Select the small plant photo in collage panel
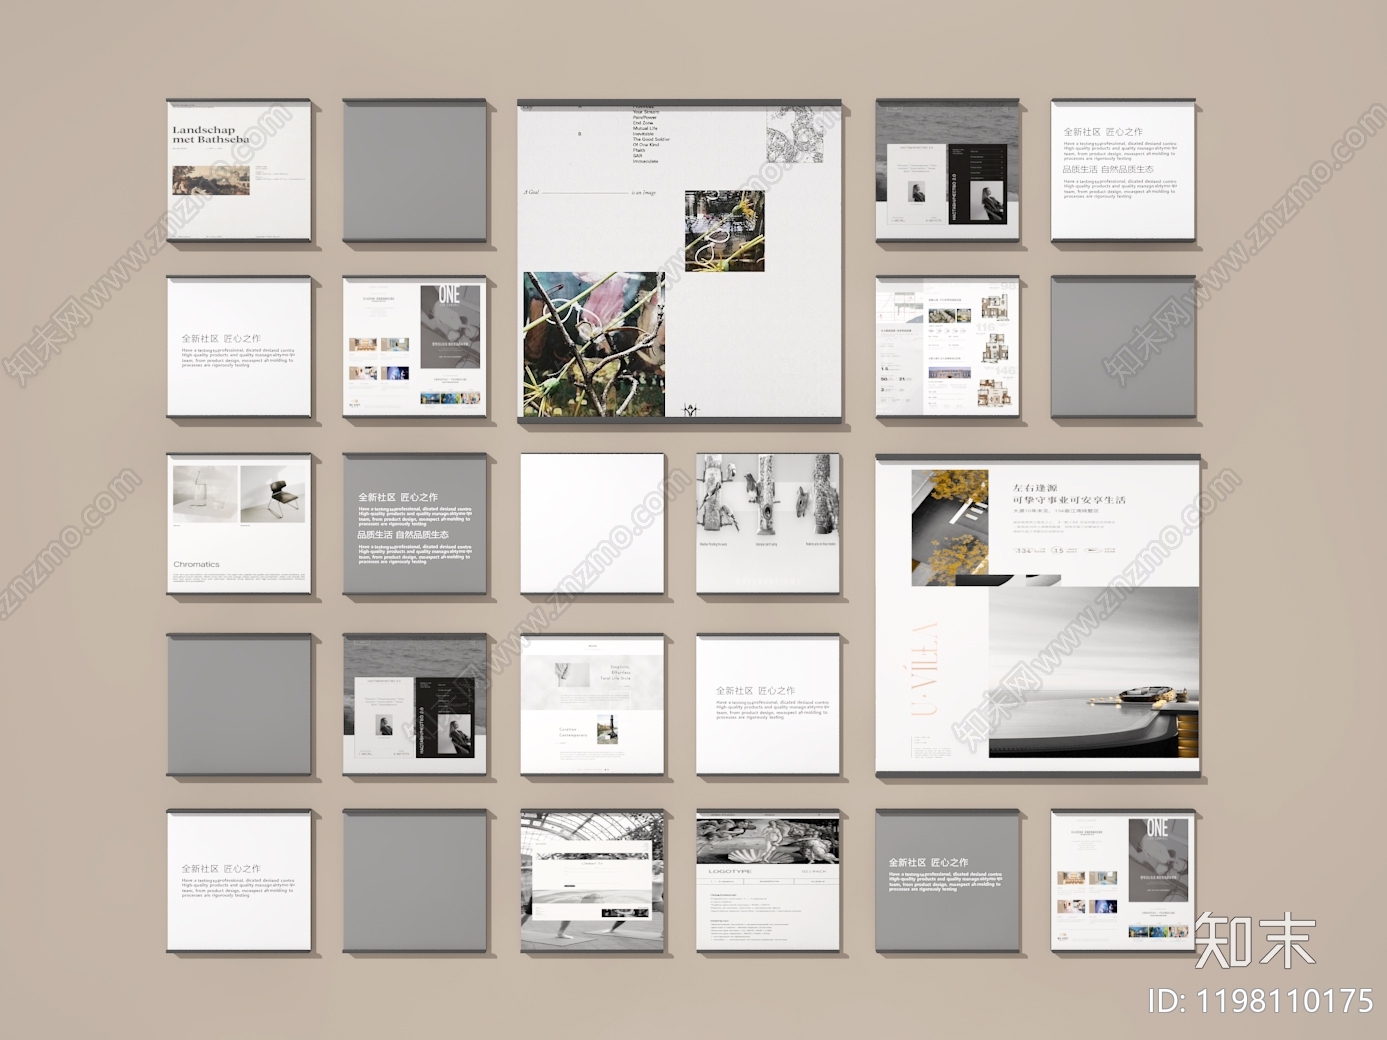This screenshot has height=1040, width=1387. [724, 231]
